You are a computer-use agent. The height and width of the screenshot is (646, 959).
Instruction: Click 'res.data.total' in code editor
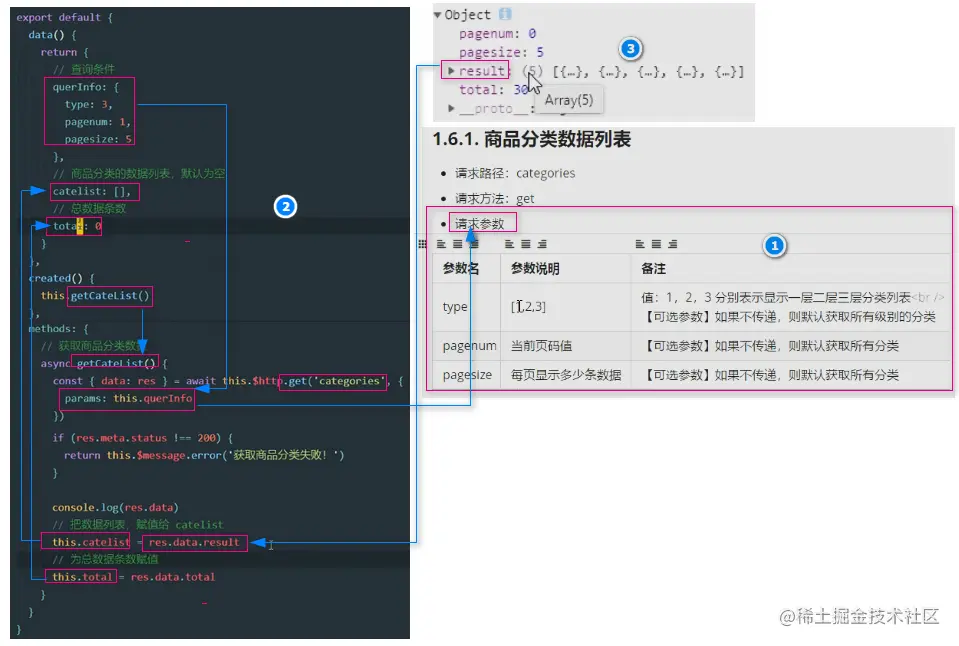[x=172, y=577]
